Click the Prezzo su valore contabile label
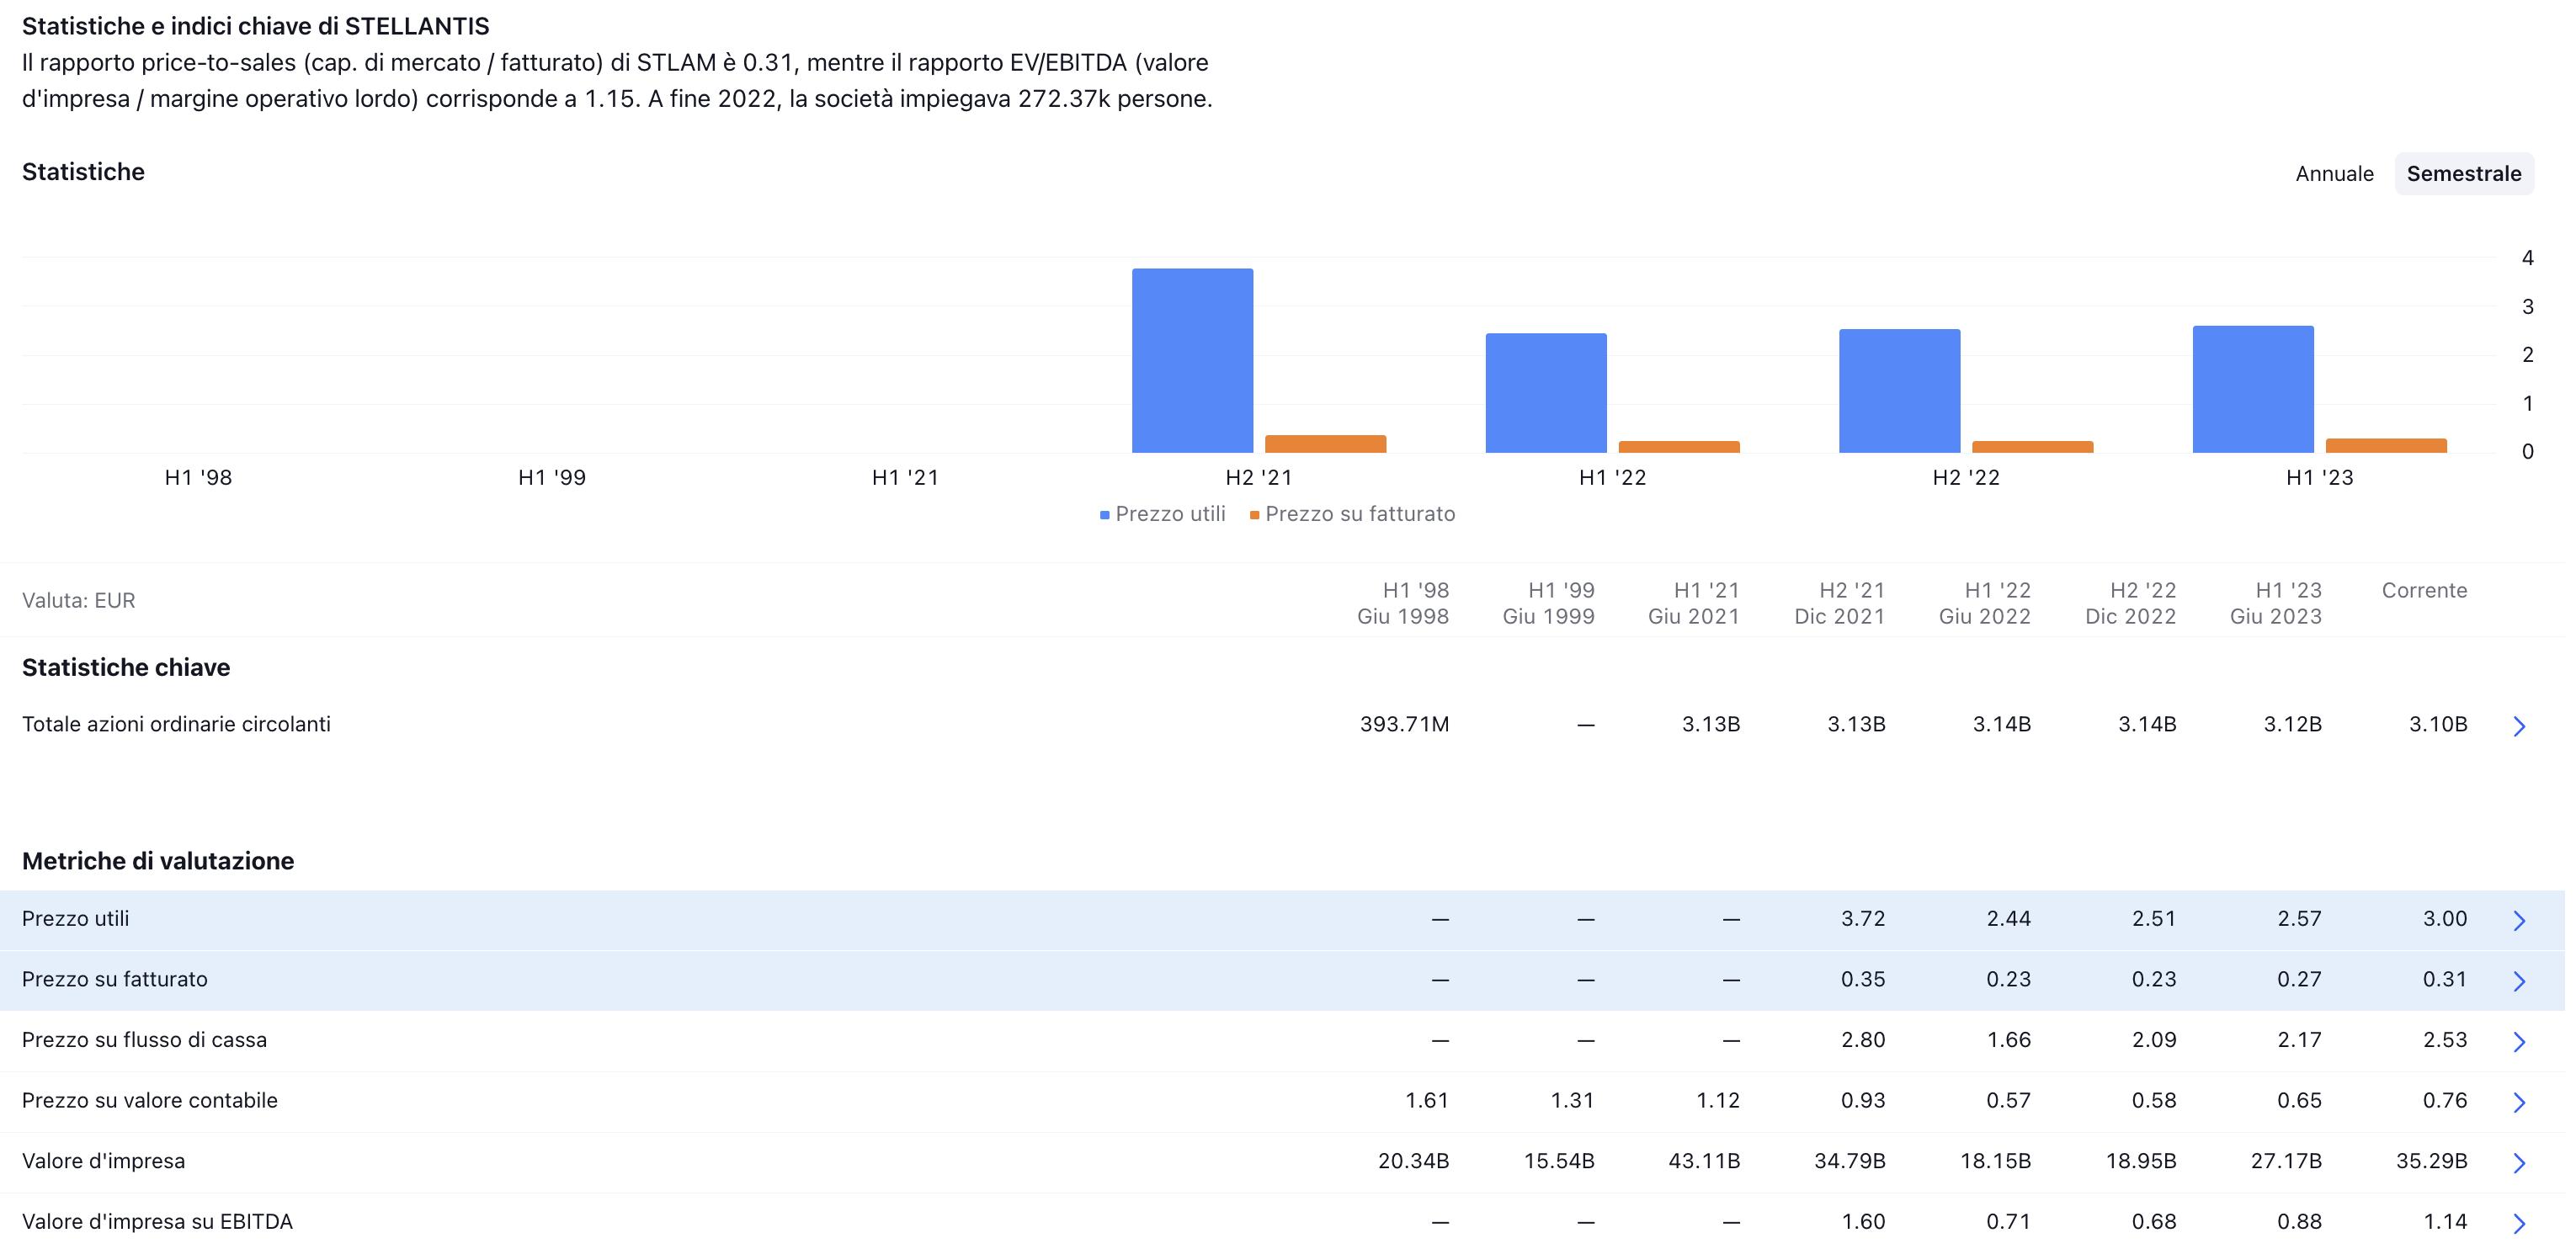 150,1100
